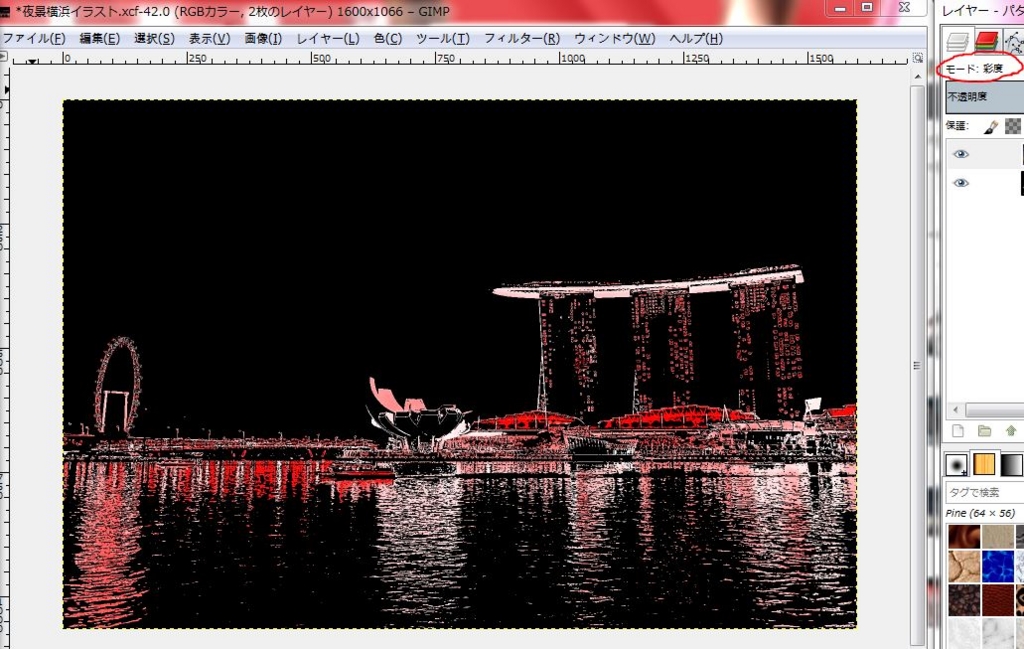This screenshot has width=1024, height=649.
Task: Open the ウィンドウ(W) menu
Action: [x=615, y=39]
